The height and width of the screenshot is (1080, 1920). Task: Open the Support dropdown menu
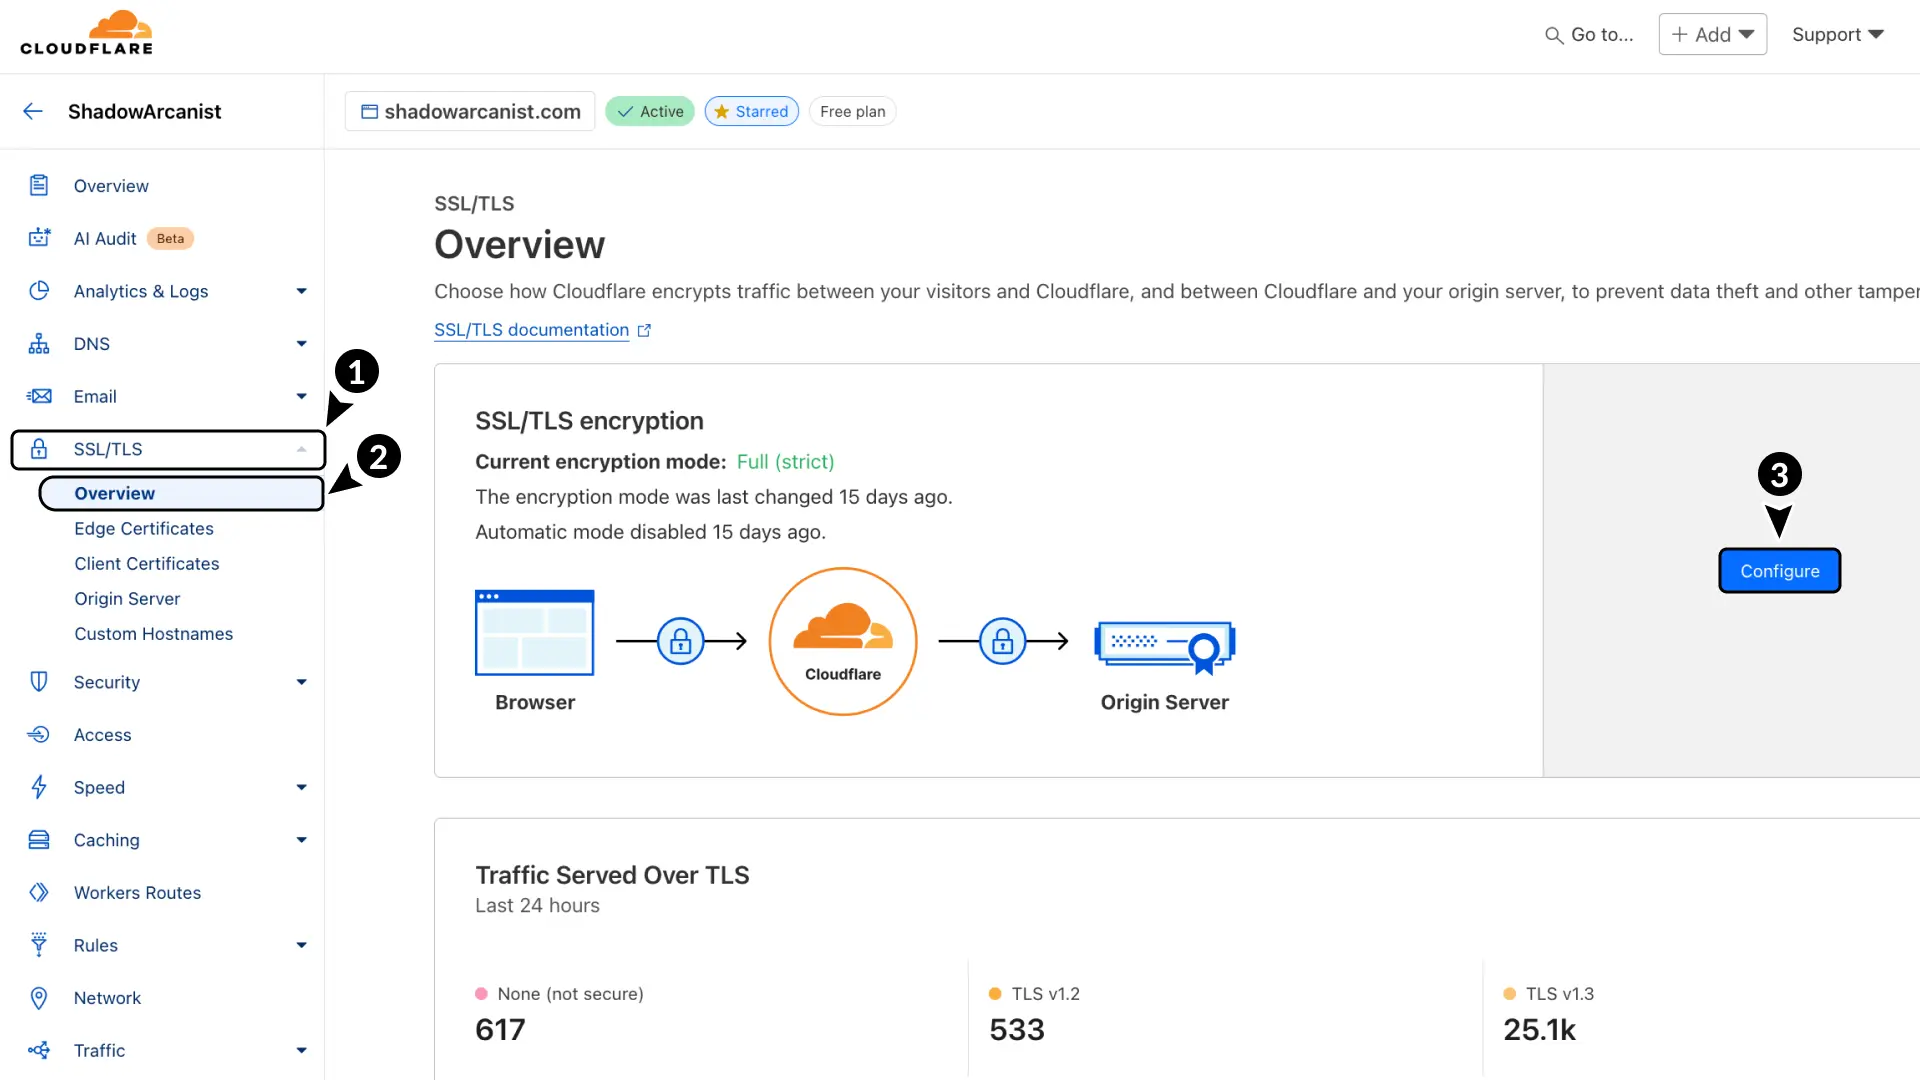click(1837, 34)
